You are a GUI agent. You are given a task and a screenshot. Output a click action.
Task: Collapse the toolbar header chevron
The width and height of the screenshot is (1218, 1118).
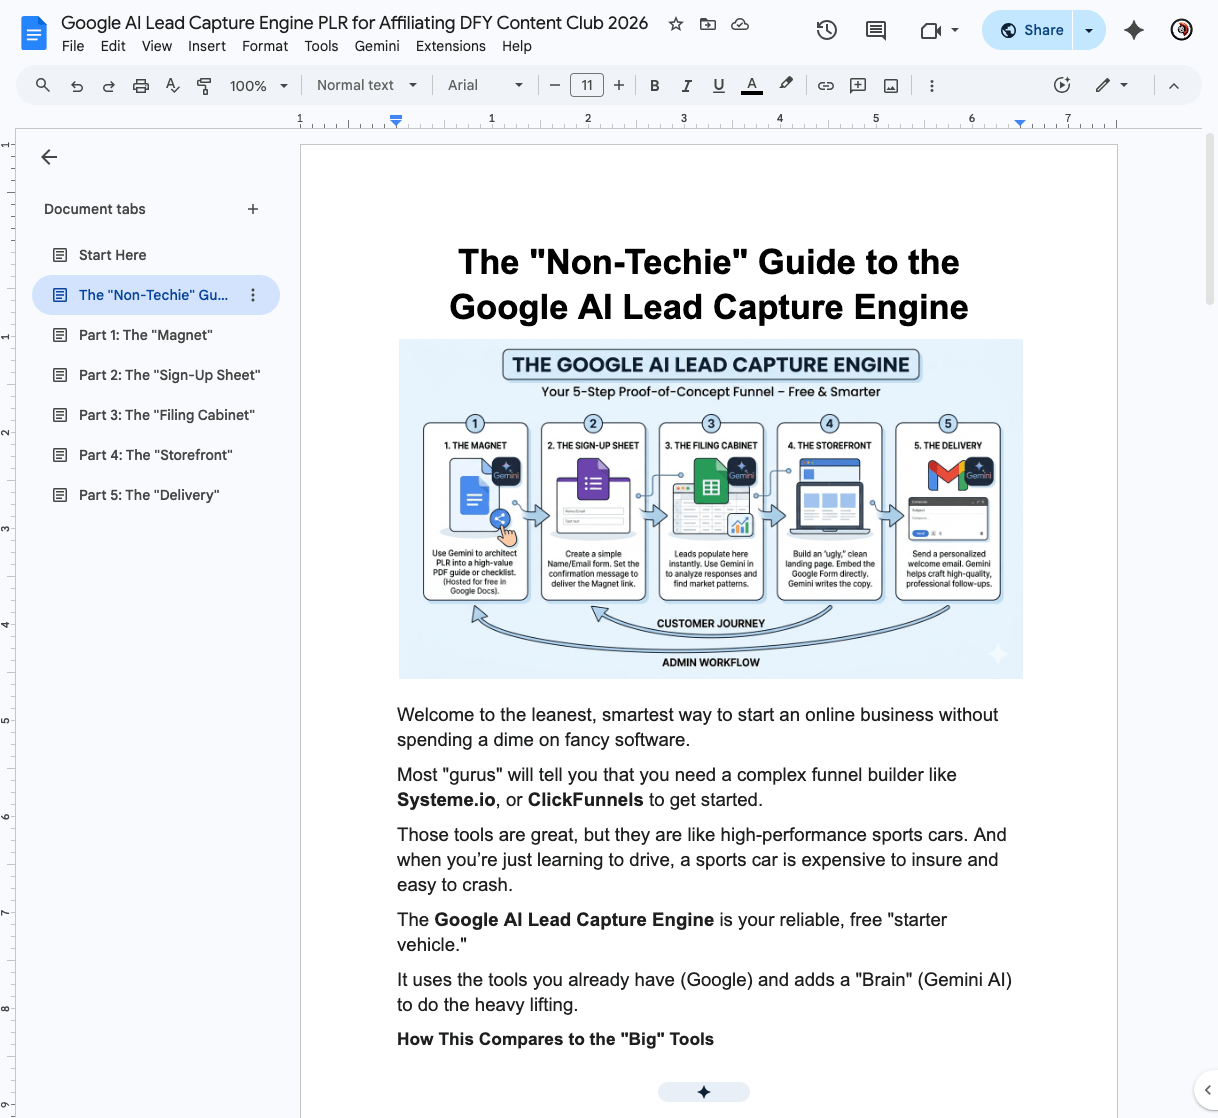point(1174,86)
